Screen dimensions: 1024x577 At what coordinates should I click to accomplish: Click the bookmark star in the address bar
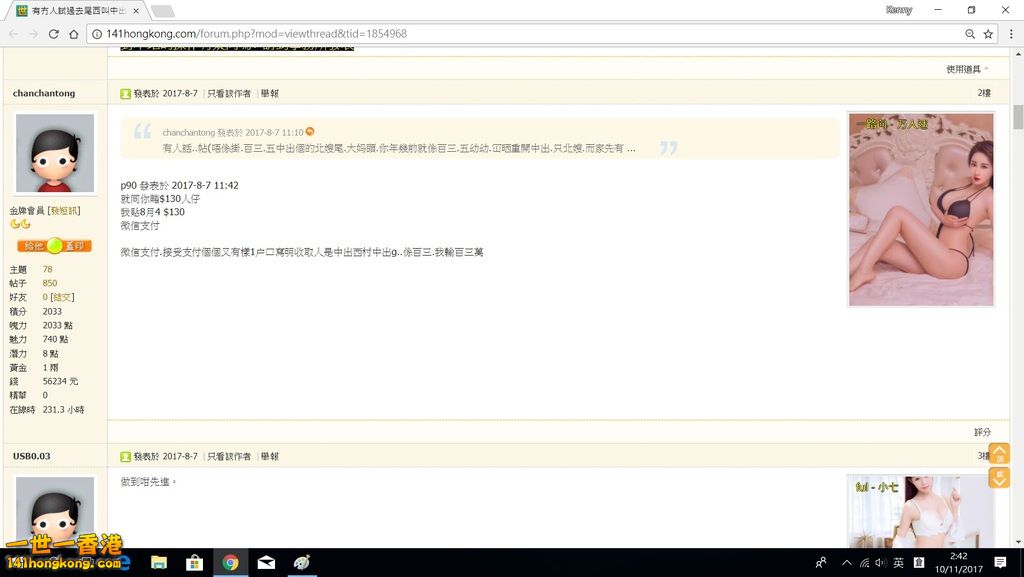coord(986,33)
